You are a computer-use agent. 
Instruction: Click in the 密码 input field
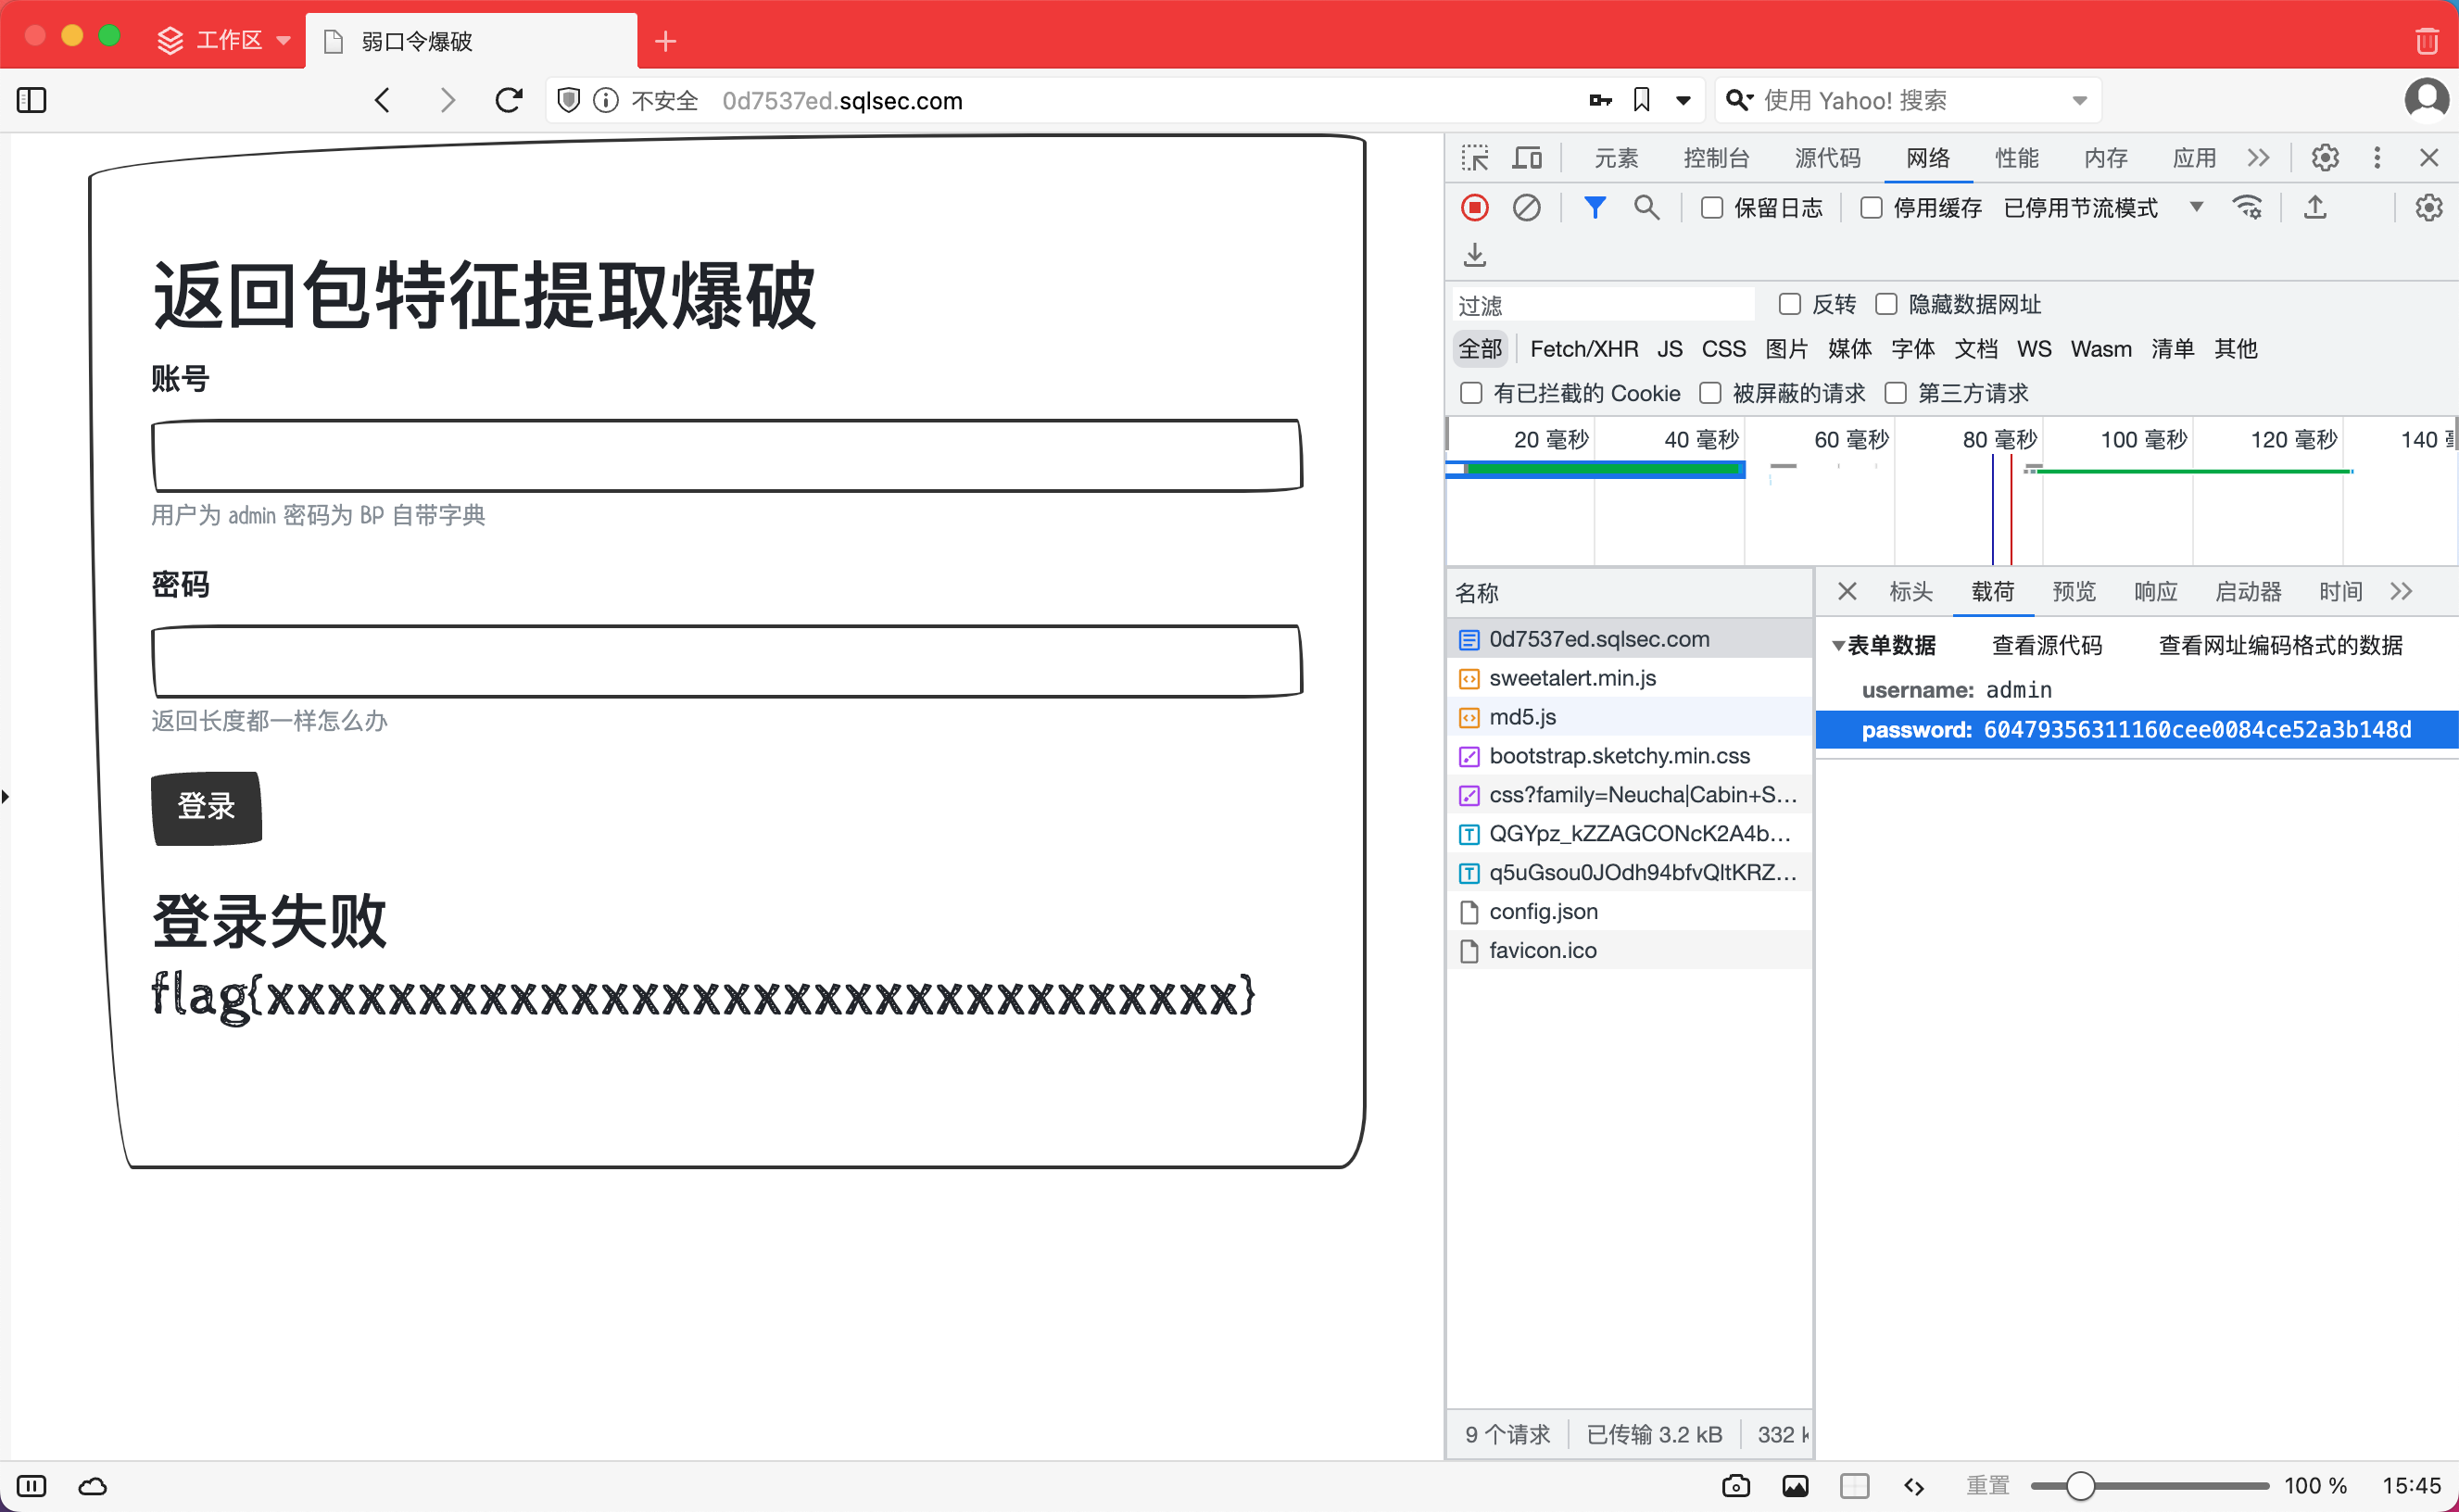coord(727,661)
